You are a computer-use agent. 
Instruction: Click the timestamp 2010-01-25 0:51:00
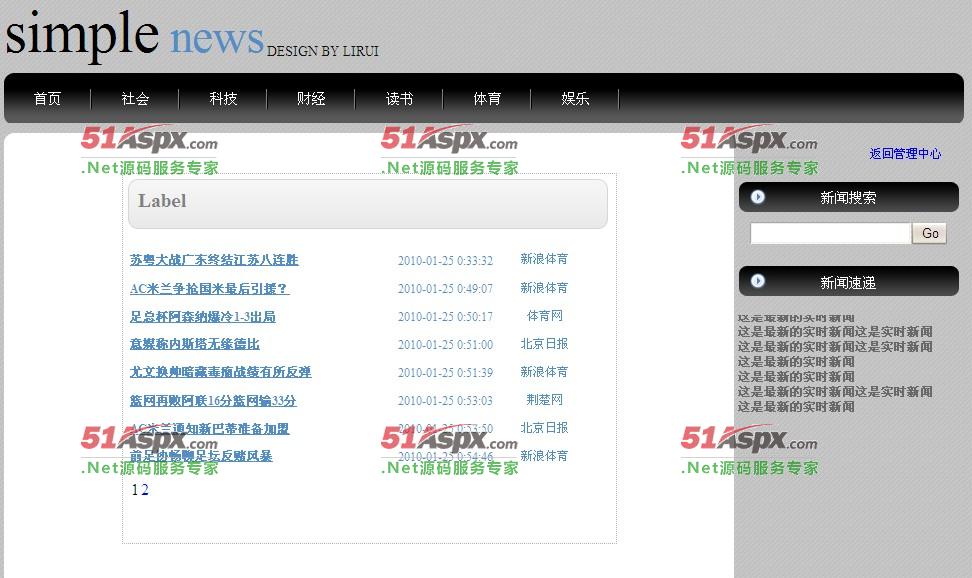pyautogui.click(x=445, y=344)
